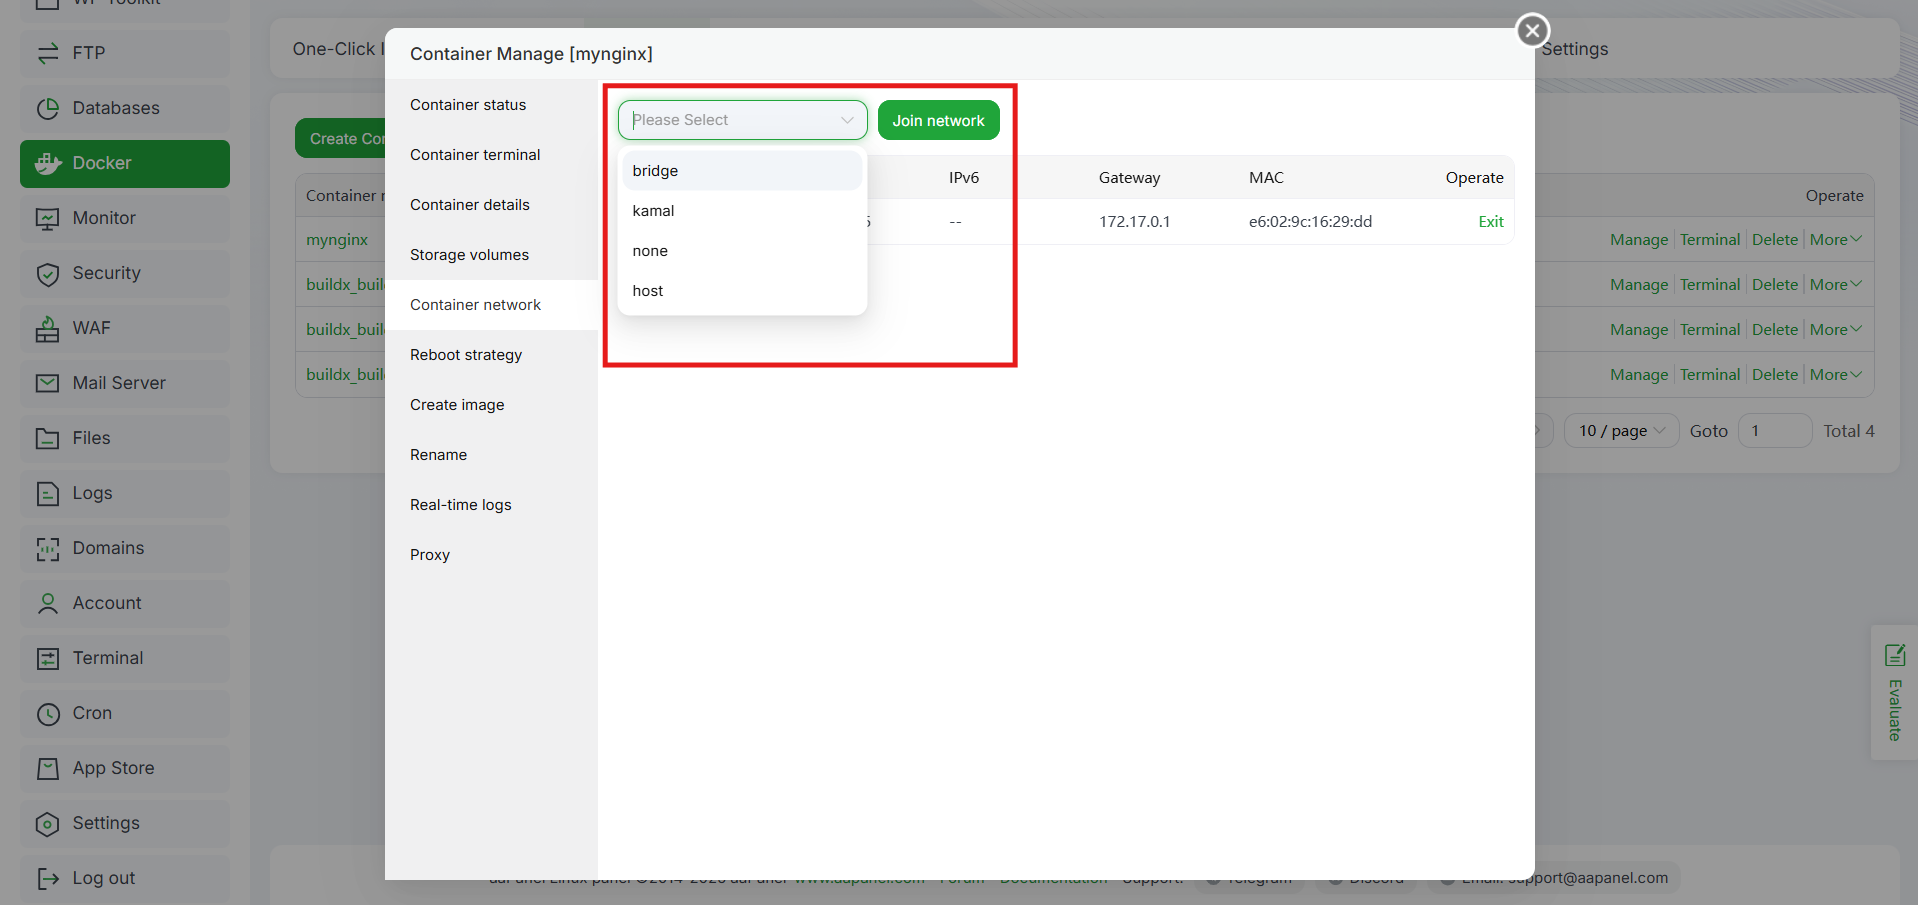Click the Log out arrow icon
The height and width of the screenshot is (905, 1918).
[48, 878]
